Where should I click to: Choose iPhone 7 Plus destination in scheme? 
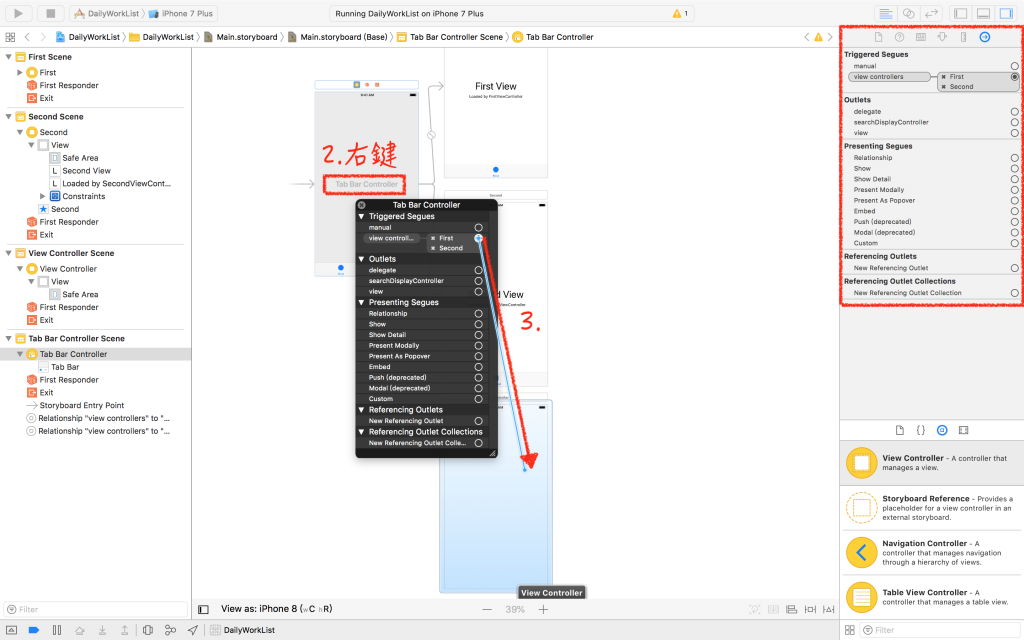tap(181, 13)
